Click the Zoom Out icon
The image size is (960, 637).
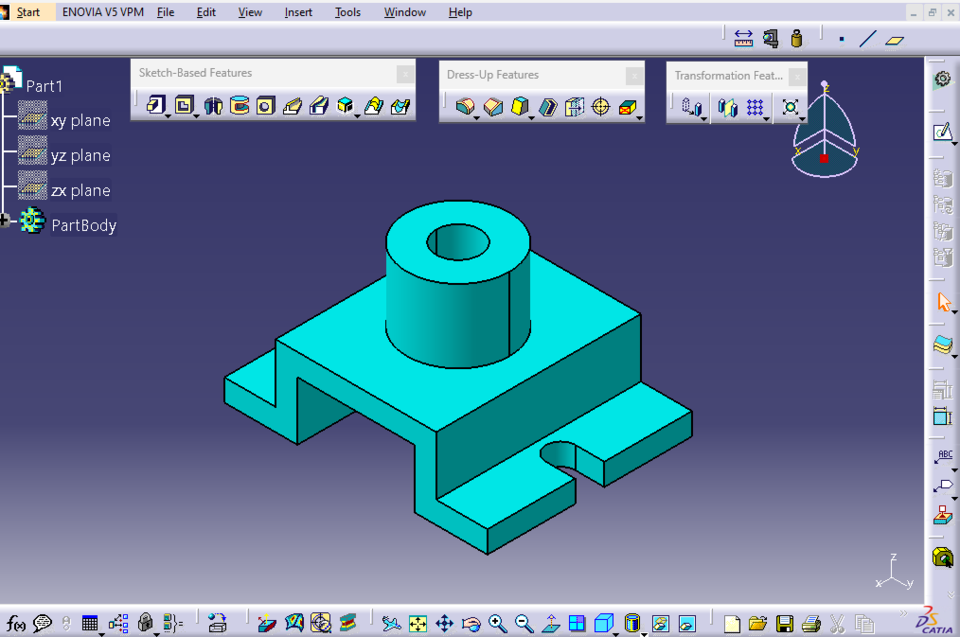point(521,624)
